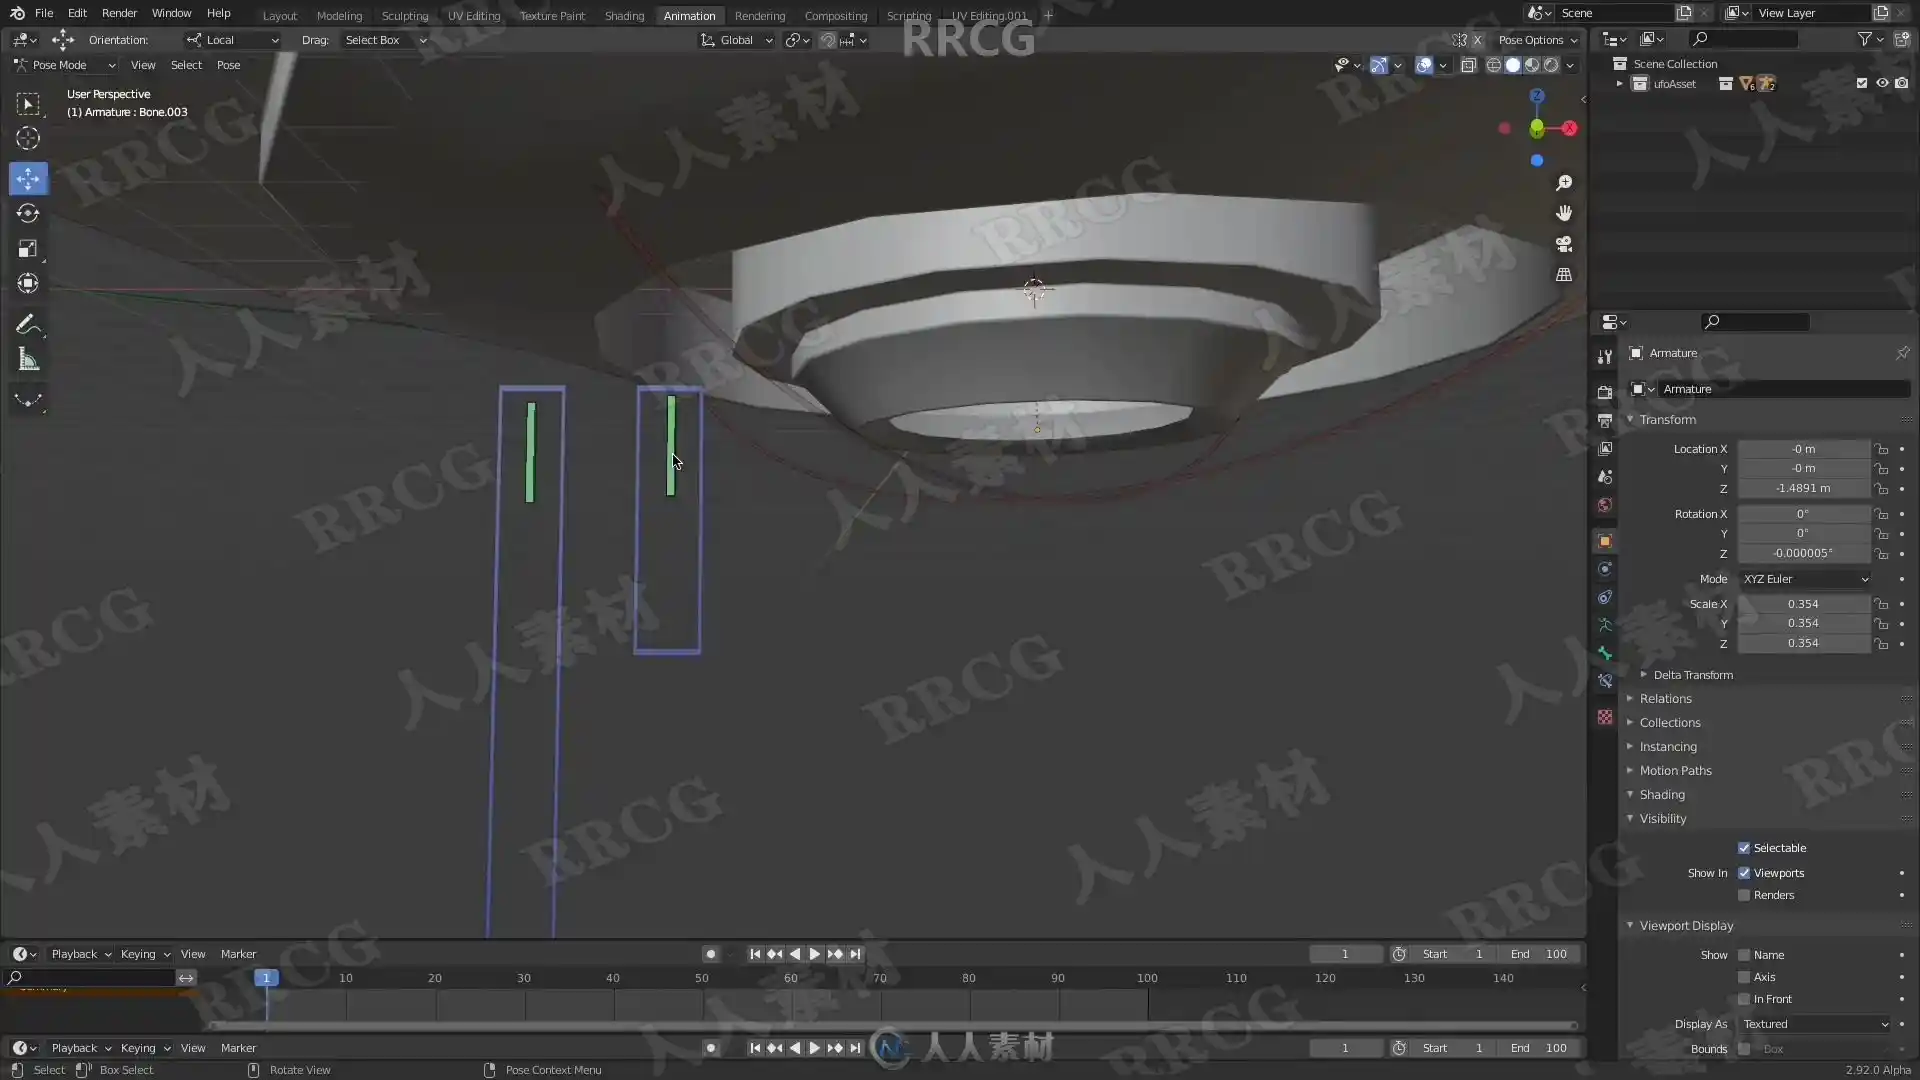Activate the Annotate pencil tool
The height and width of the screenshot is (1080, 1920).
(28, 324)
